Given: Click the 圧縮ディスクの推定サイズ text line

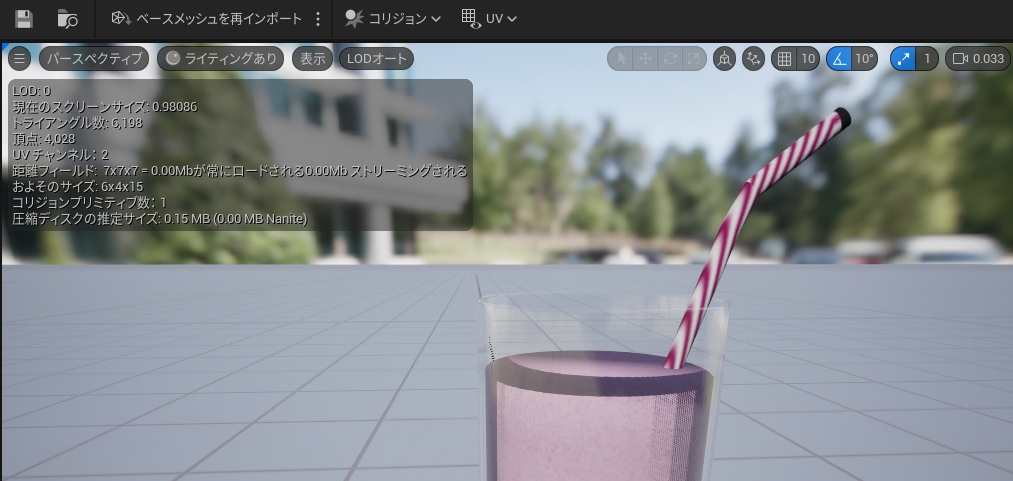Looking at the screenshot, I should click(x=160, y=219).
